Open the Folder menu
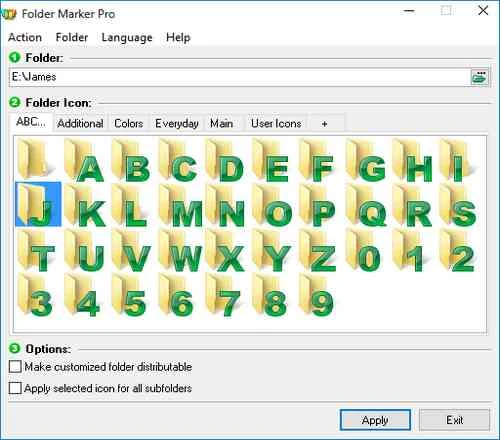This screenshot has width=500, height=440. 72,37
